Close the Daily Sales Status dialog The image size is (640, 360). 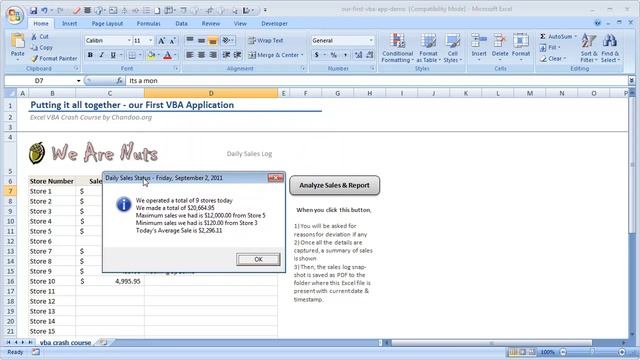pos(276,178)
